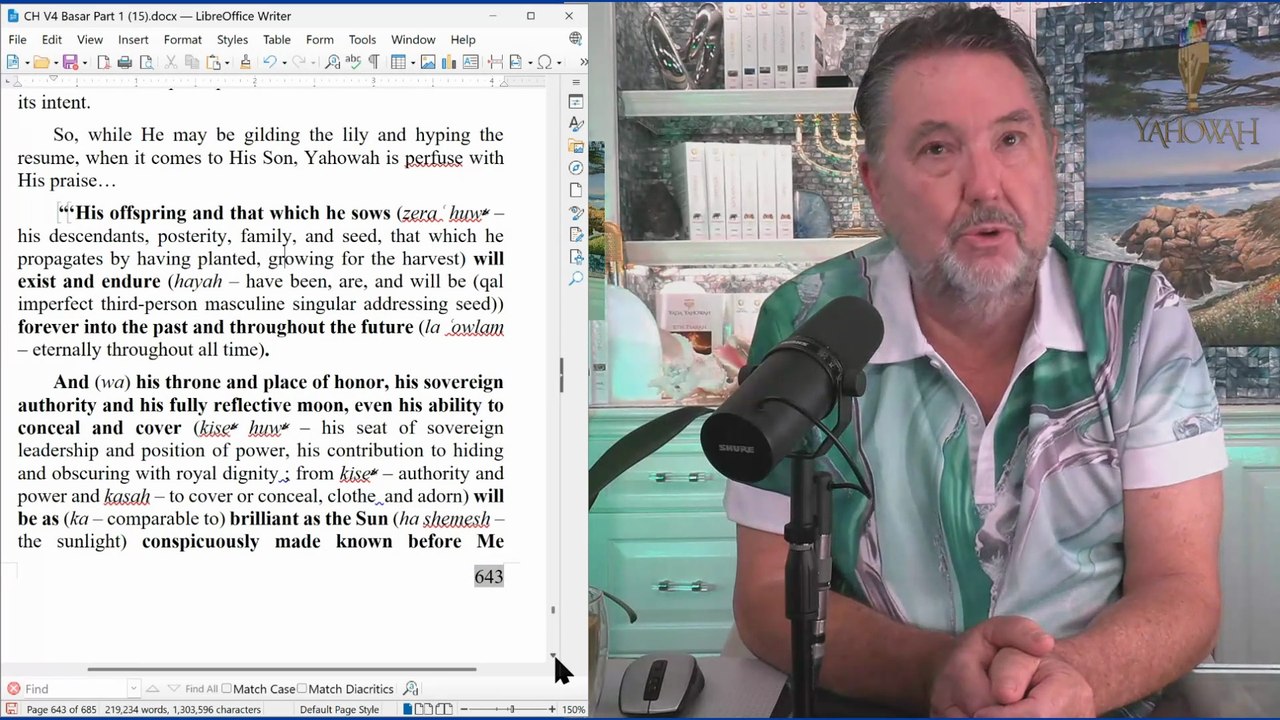Open the File menu
This screenshot has width=1280, height=720.
click(x=17, y=40)
